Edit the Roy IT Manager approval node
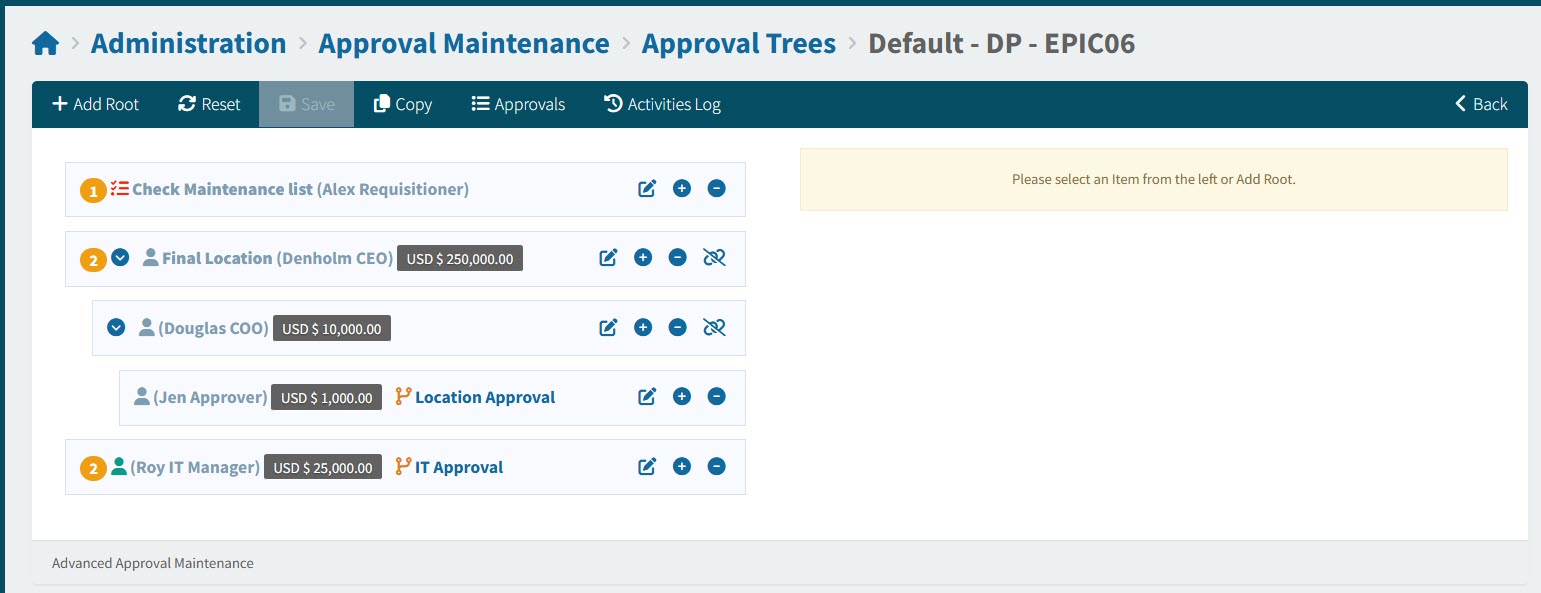This screenshot has height=593, width=1541. pyautogui.click(x=646, y=466)
